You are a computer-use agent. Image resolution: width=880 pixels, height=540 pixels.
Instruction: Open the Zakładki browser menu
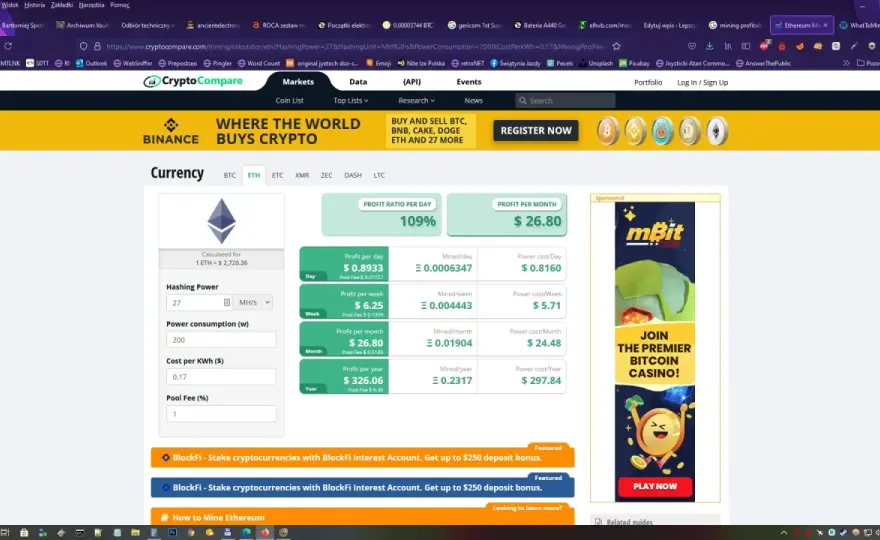(62, 5)
